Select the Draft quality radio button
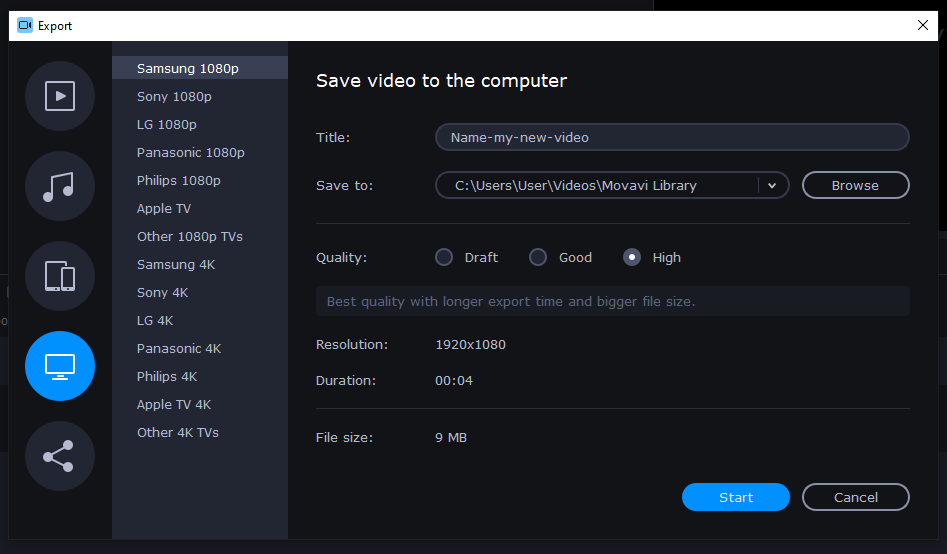This screenshot has height=554, width=947. [444, 257]
